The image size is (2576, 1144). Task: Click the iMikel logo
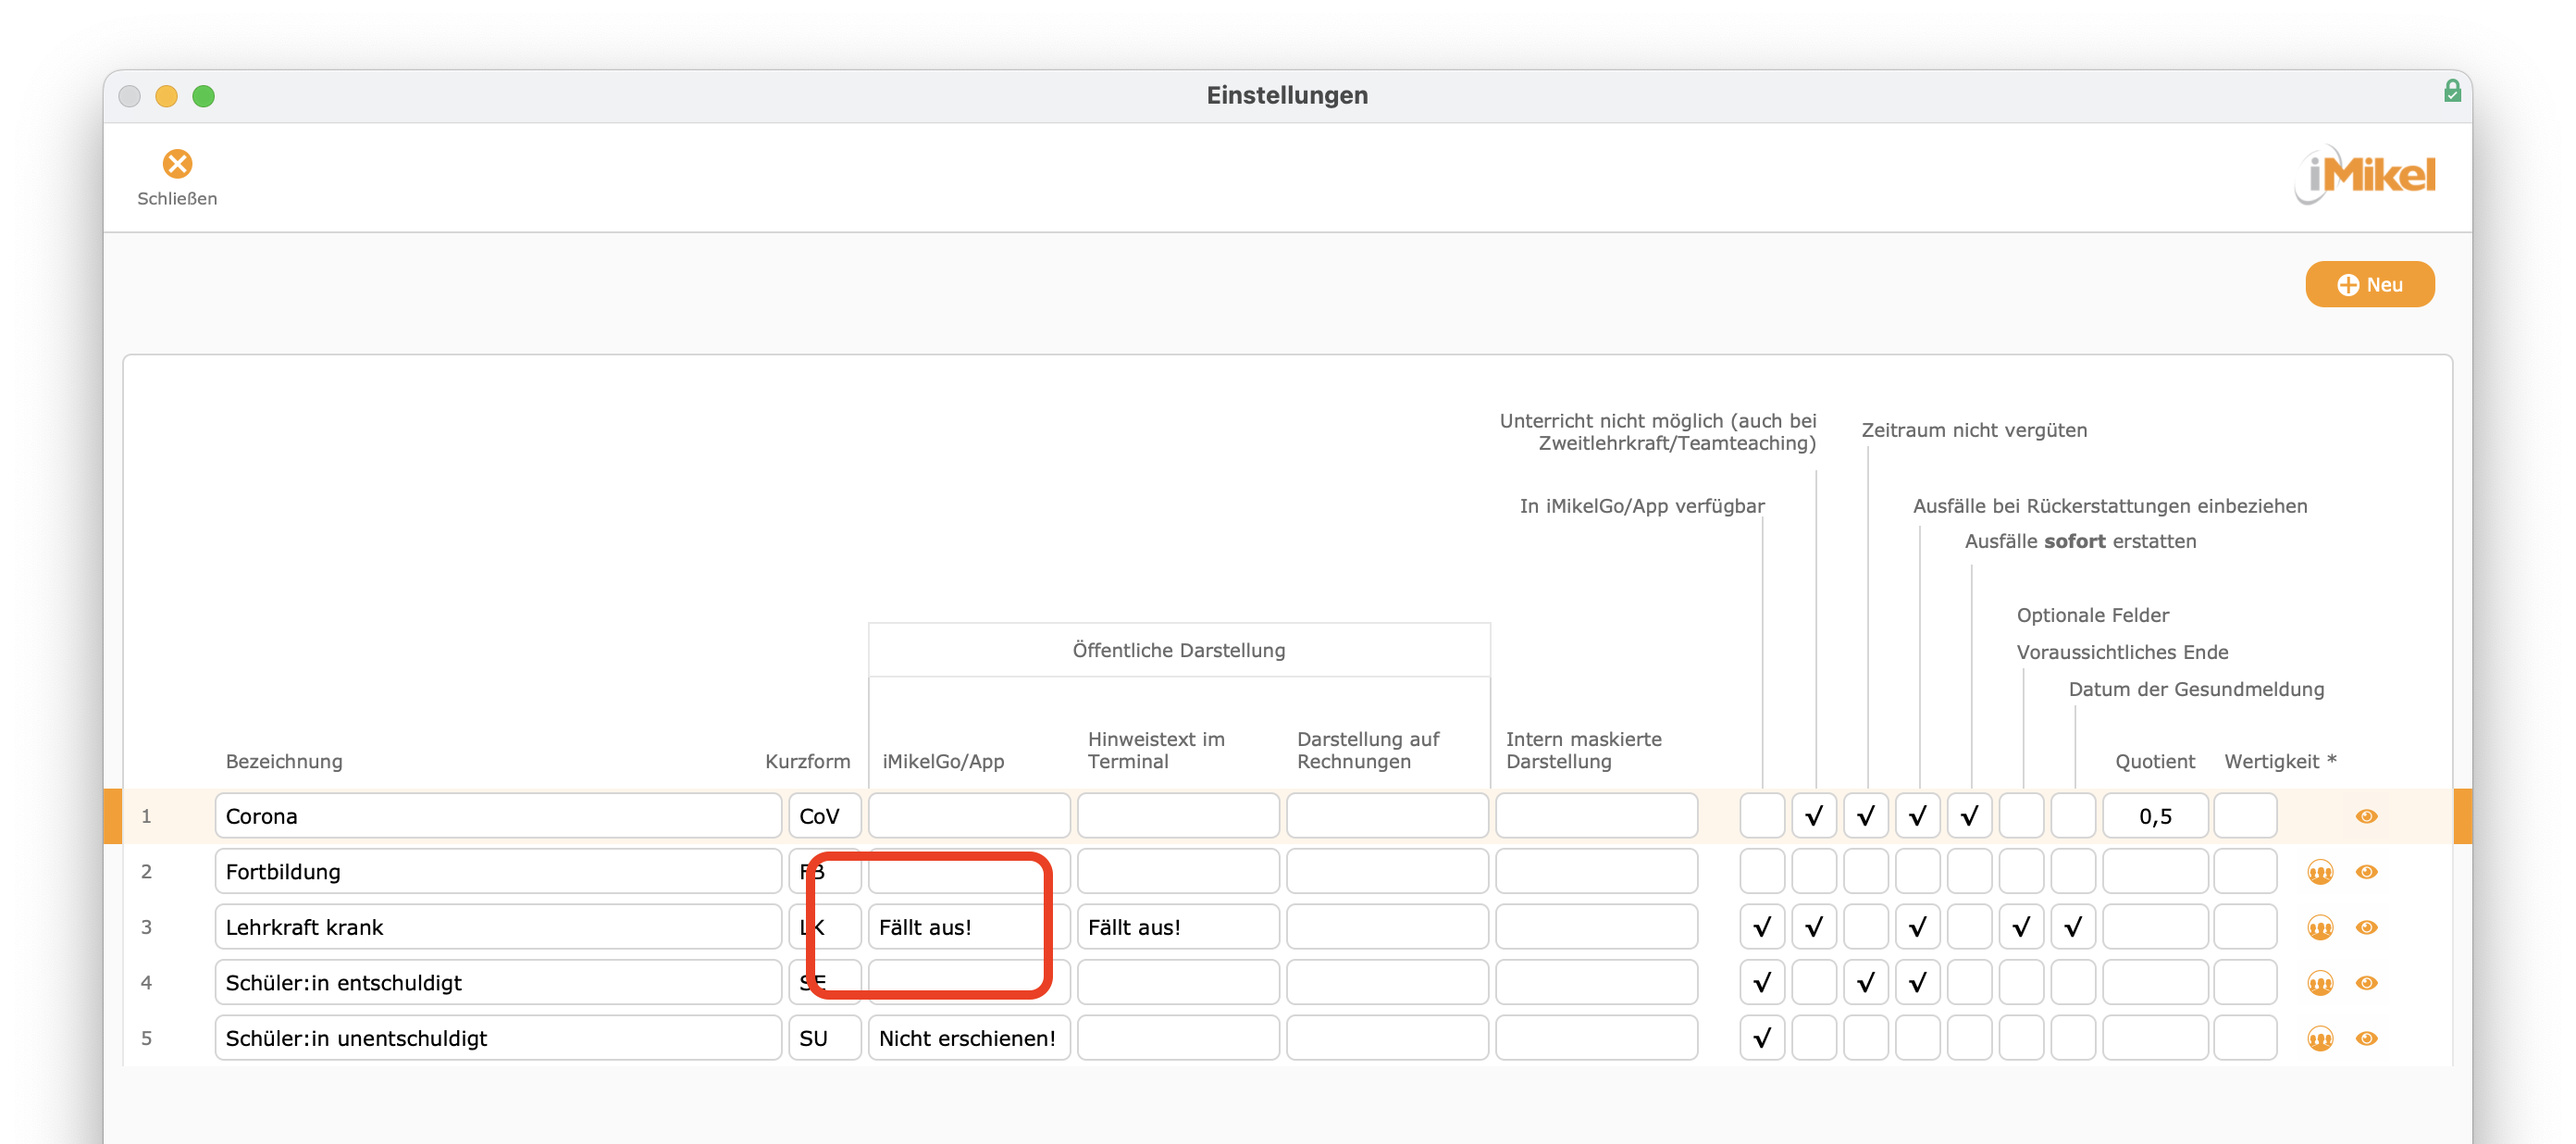click(2365, 175)
